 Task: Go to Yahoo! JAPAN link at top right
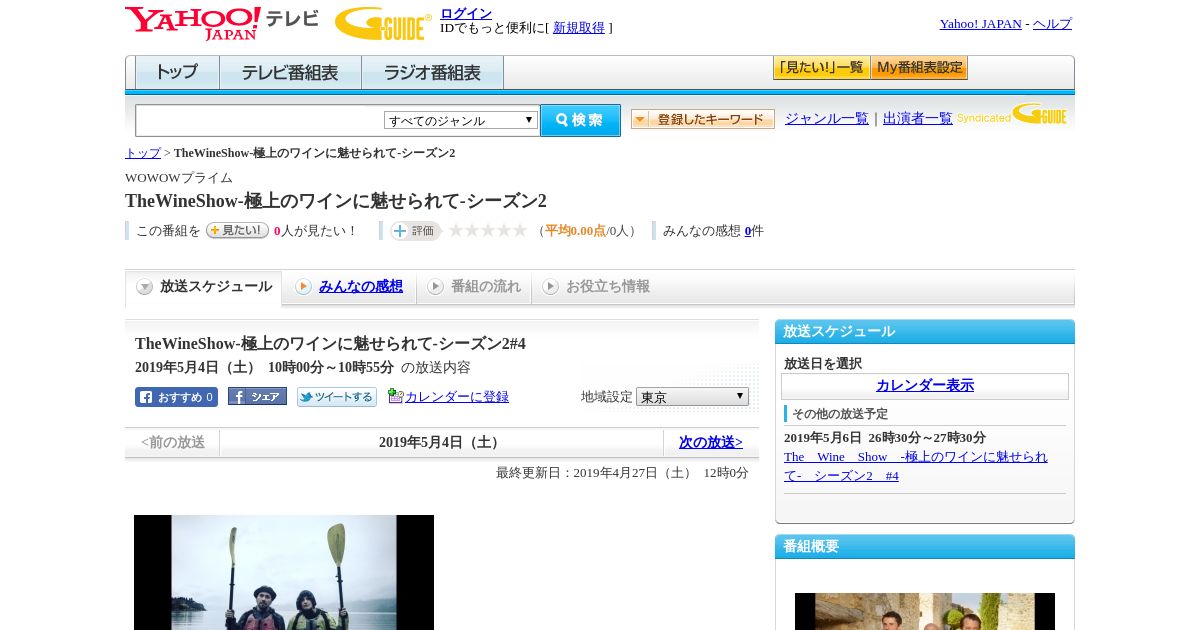coord(980,24)
